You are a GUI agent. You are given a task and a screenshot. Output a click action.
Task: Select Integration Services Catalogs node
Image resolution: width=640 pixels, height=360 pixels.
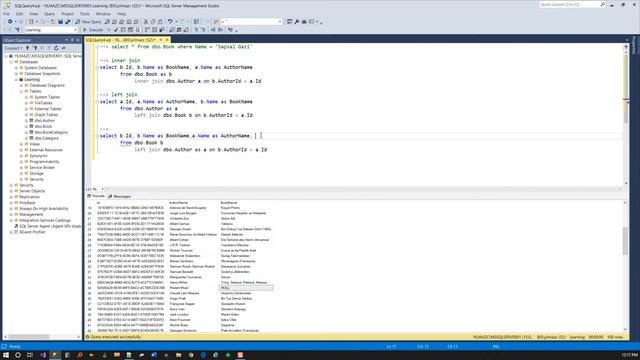(45, 220)
